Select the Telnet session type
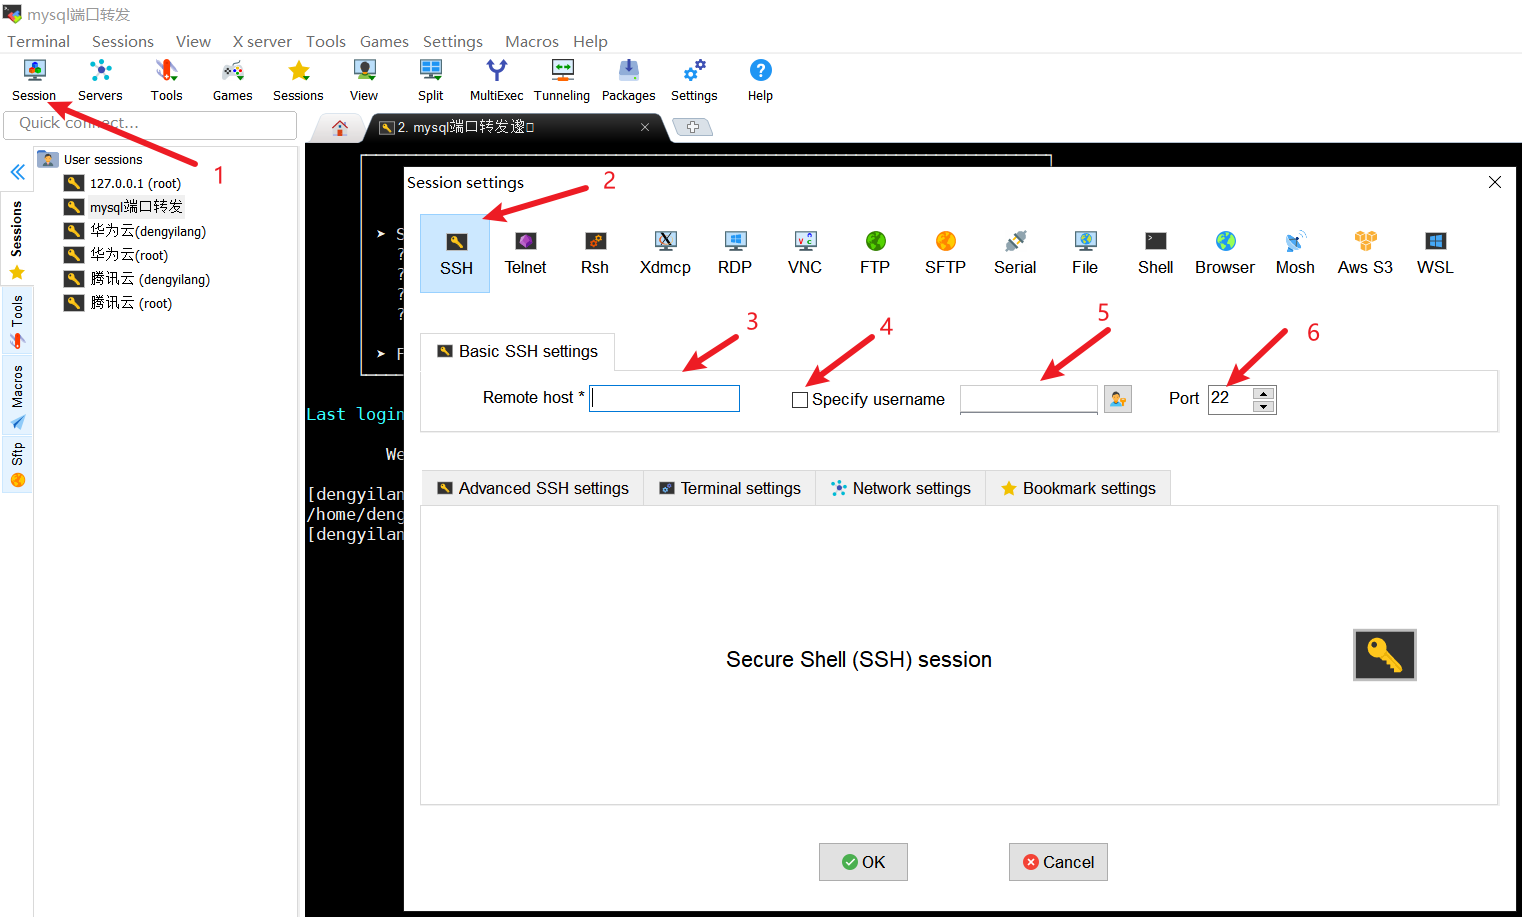 pyautogui.click(x=525, y=253)
